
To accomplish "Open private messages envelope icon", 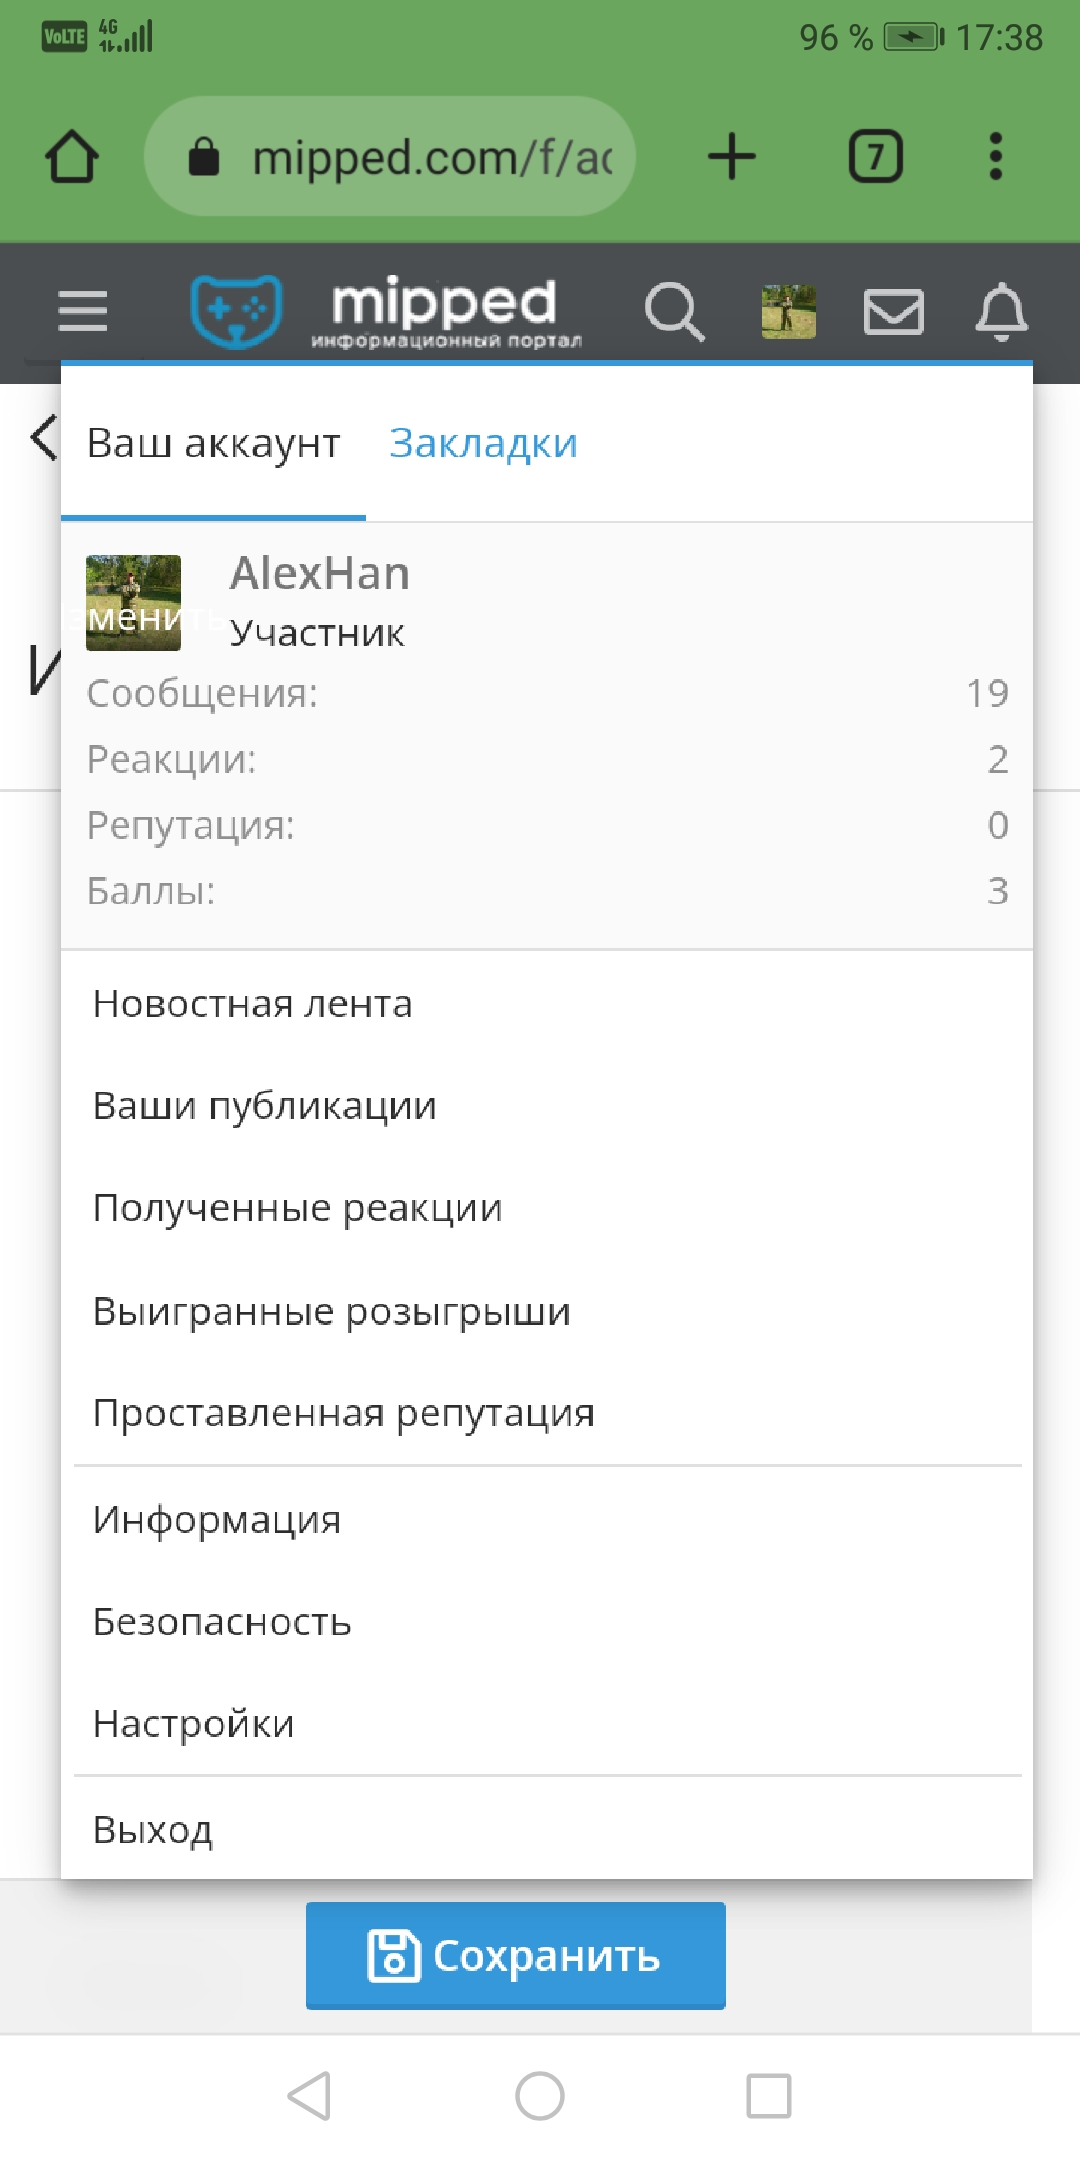I will click(x=893, y=311).
